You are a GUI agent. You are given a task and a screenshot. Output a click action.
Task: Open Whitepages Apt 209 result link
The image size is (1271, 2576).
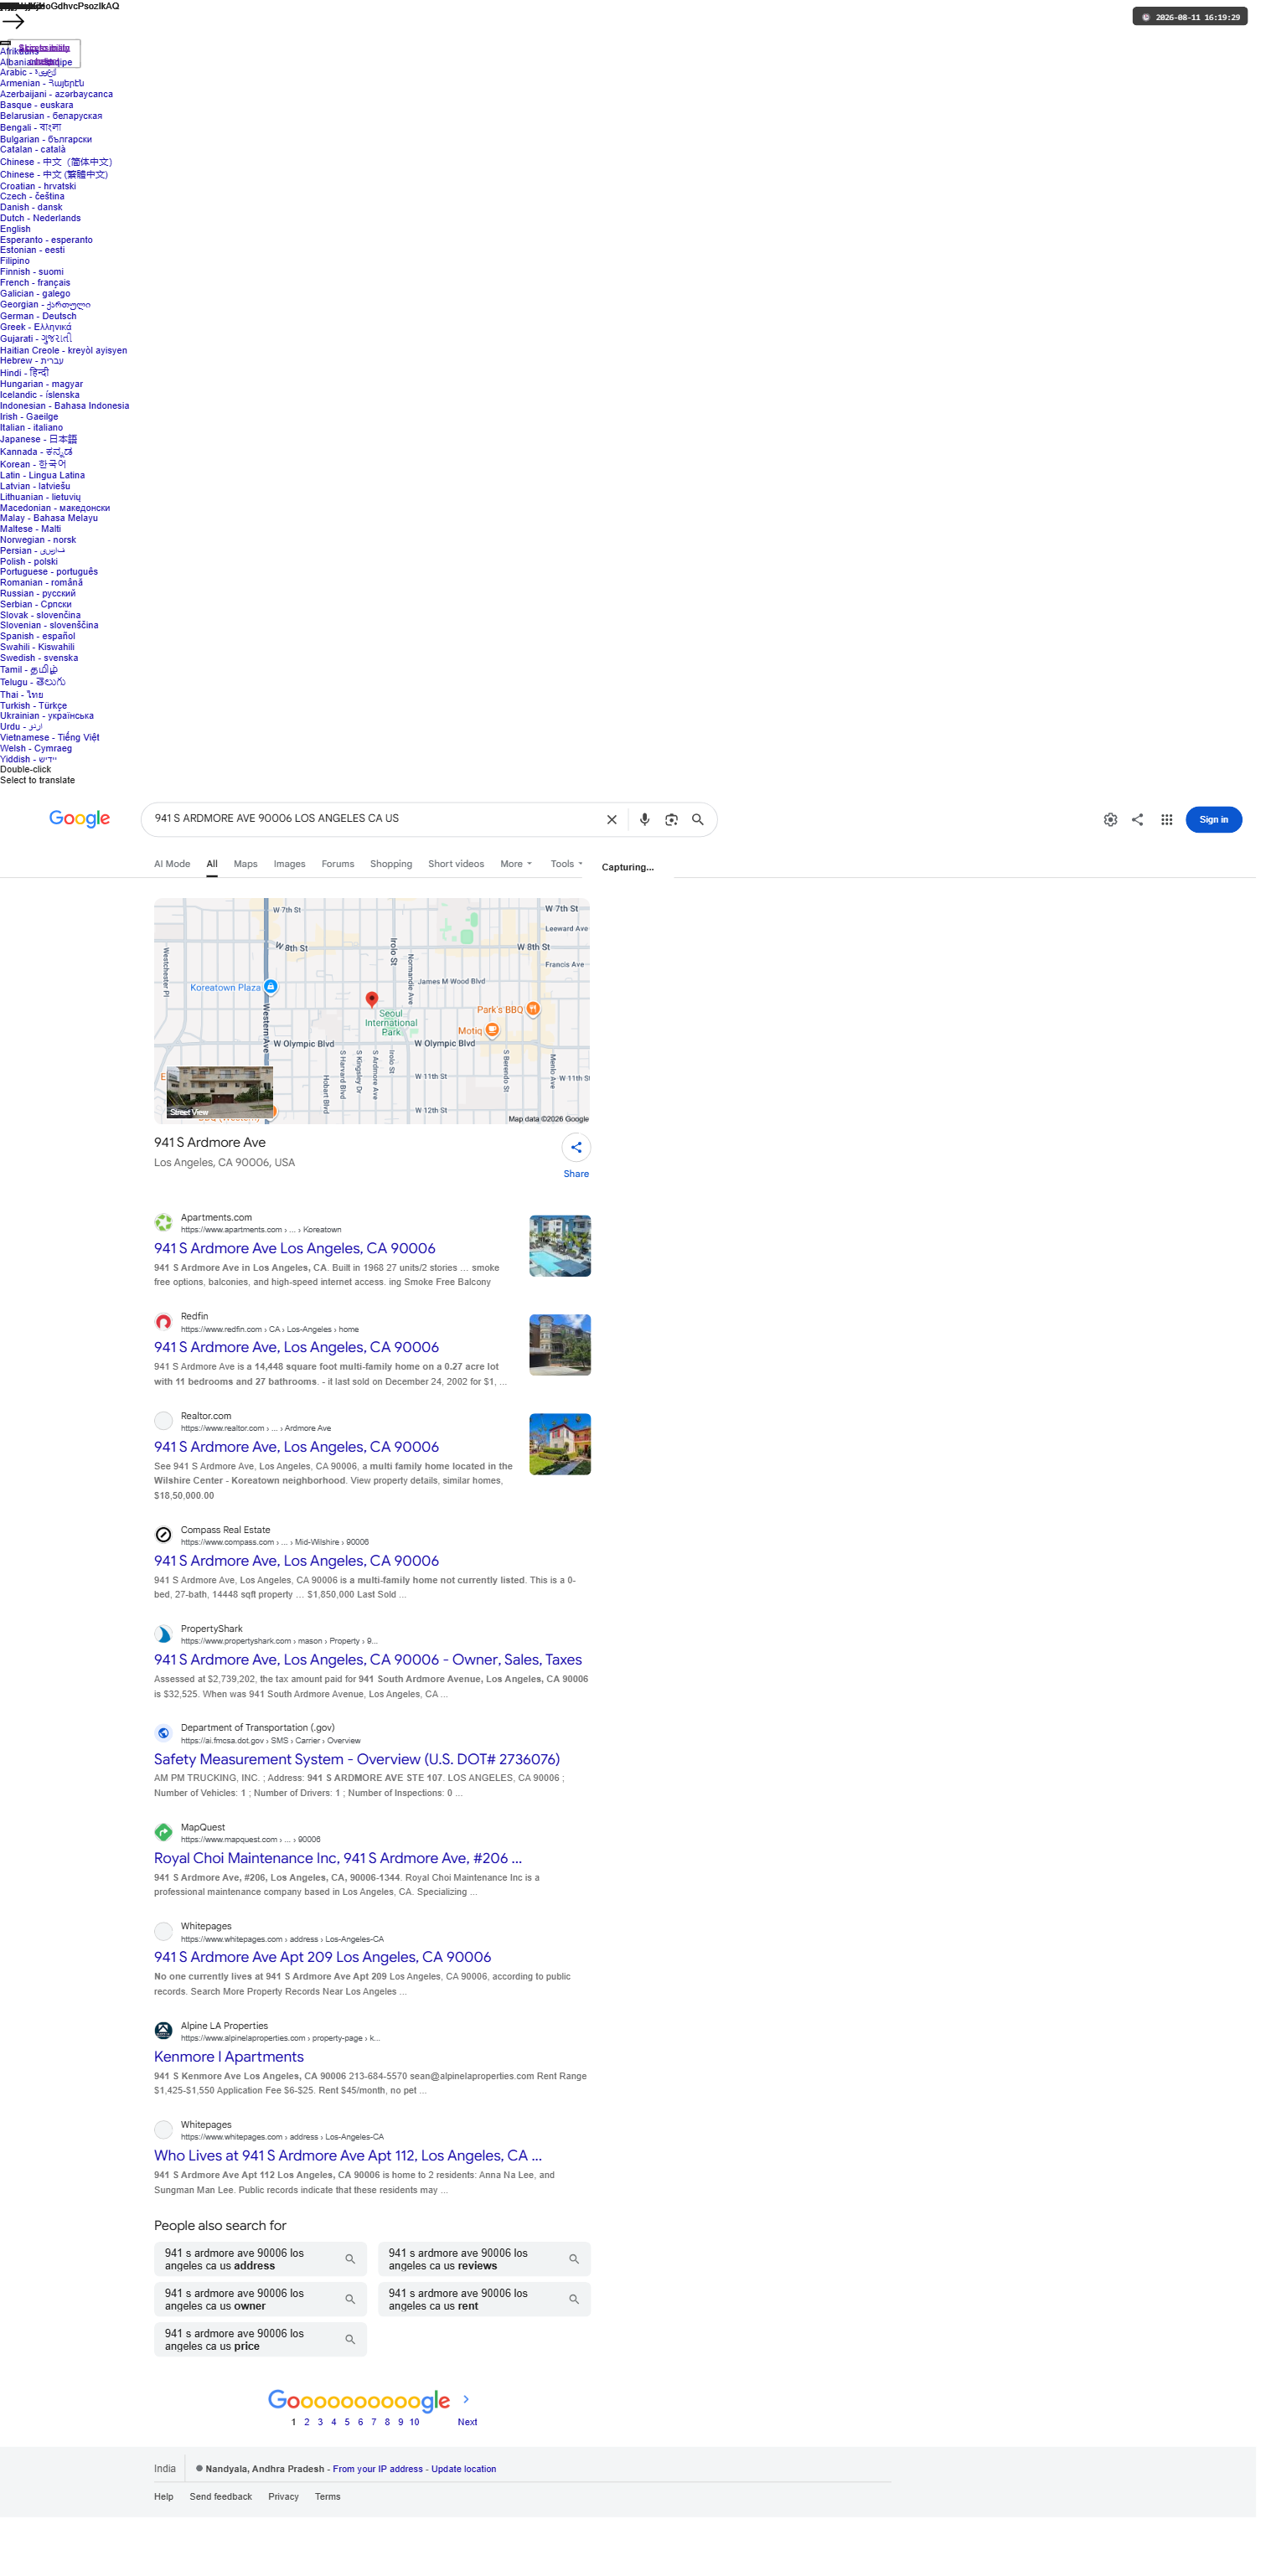click(323, 1957)
